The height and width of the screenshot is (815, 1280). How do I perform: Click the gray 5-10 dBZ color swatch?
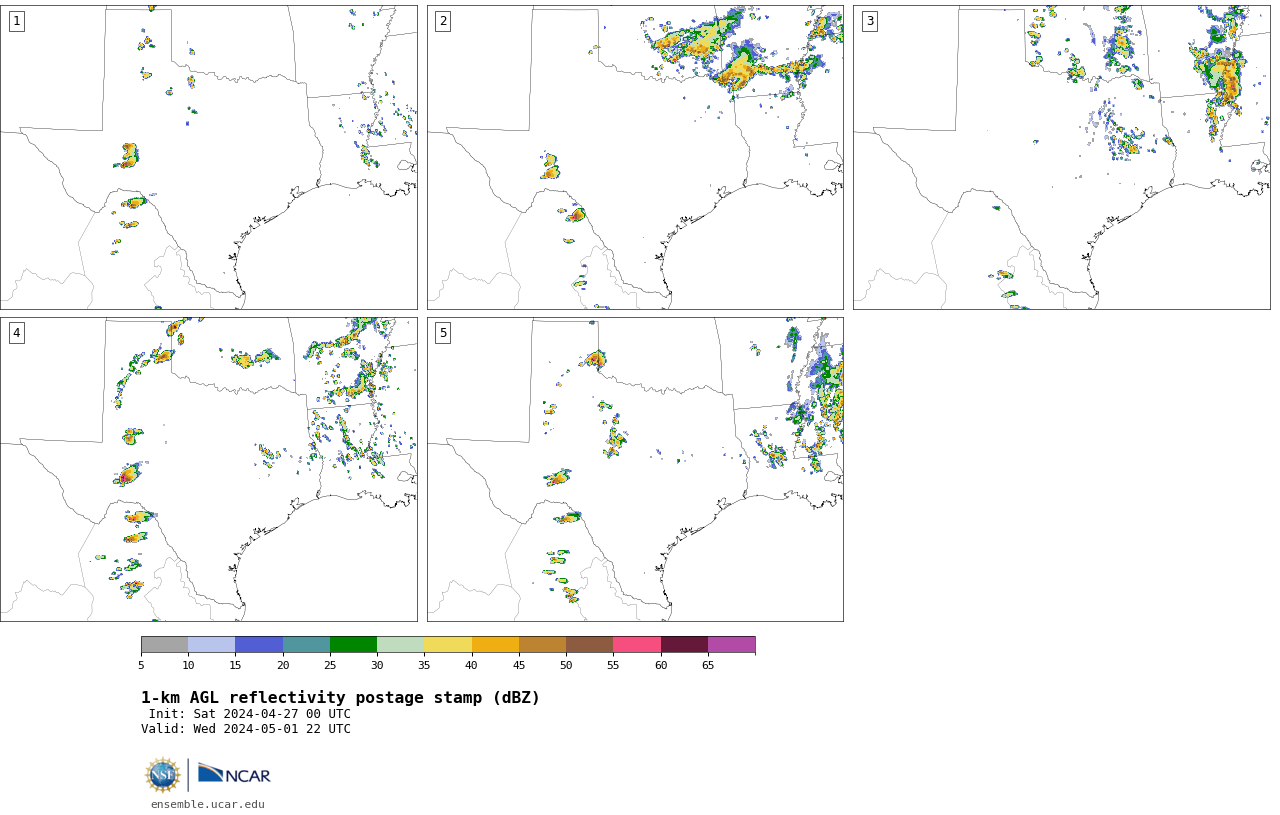164,644
